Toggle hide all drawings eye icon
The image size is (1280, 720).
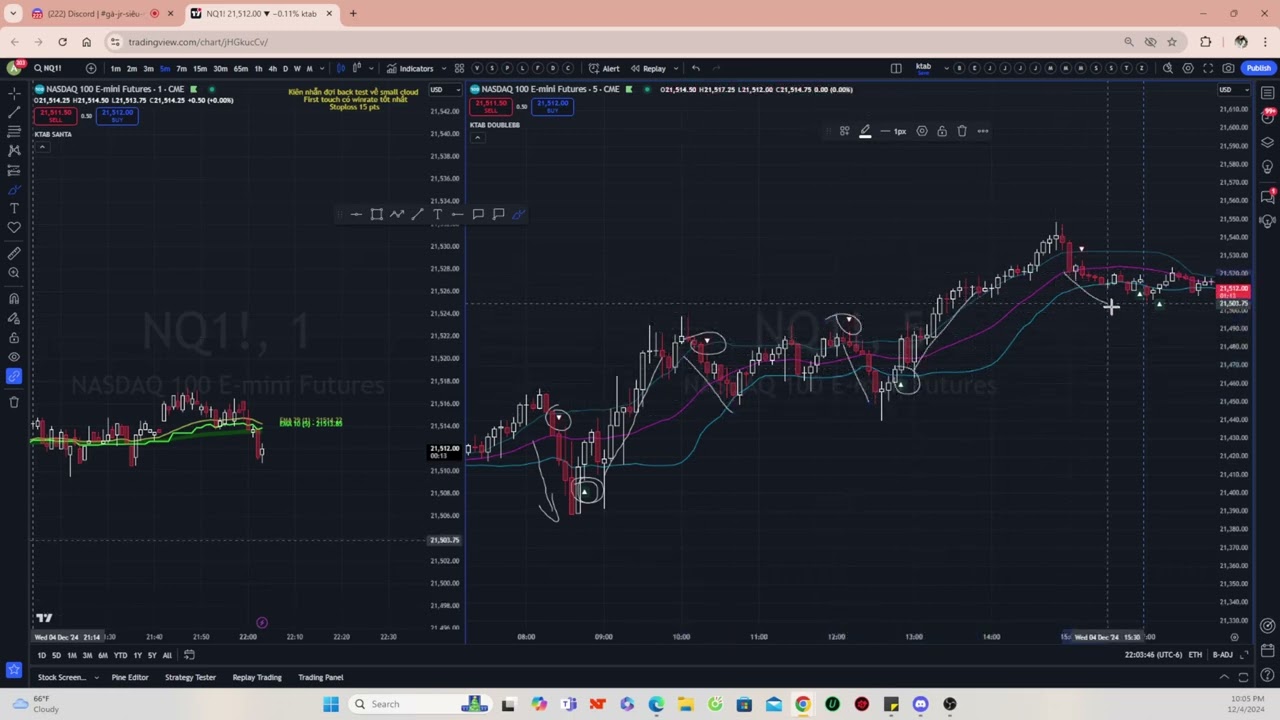point(14,357)
